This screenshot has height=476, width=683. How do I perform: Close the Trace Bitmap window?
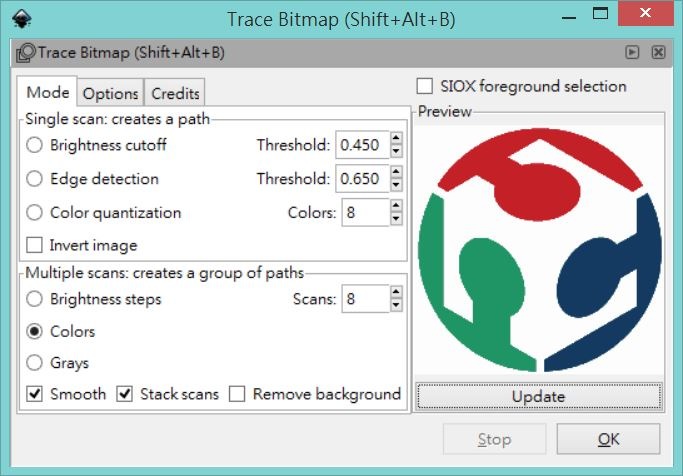[646, 13]
